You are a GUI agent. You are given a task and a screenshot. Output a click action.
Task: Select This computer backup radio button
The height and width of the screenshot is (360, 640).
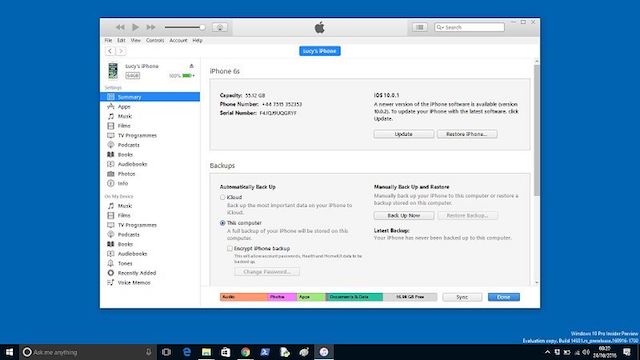pyautogui.click(x=222, y=223)
